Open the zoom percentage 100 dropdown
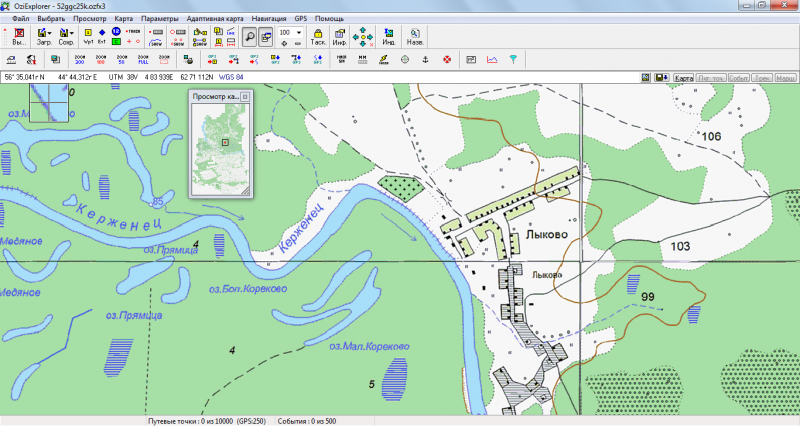 click(300, 34)
